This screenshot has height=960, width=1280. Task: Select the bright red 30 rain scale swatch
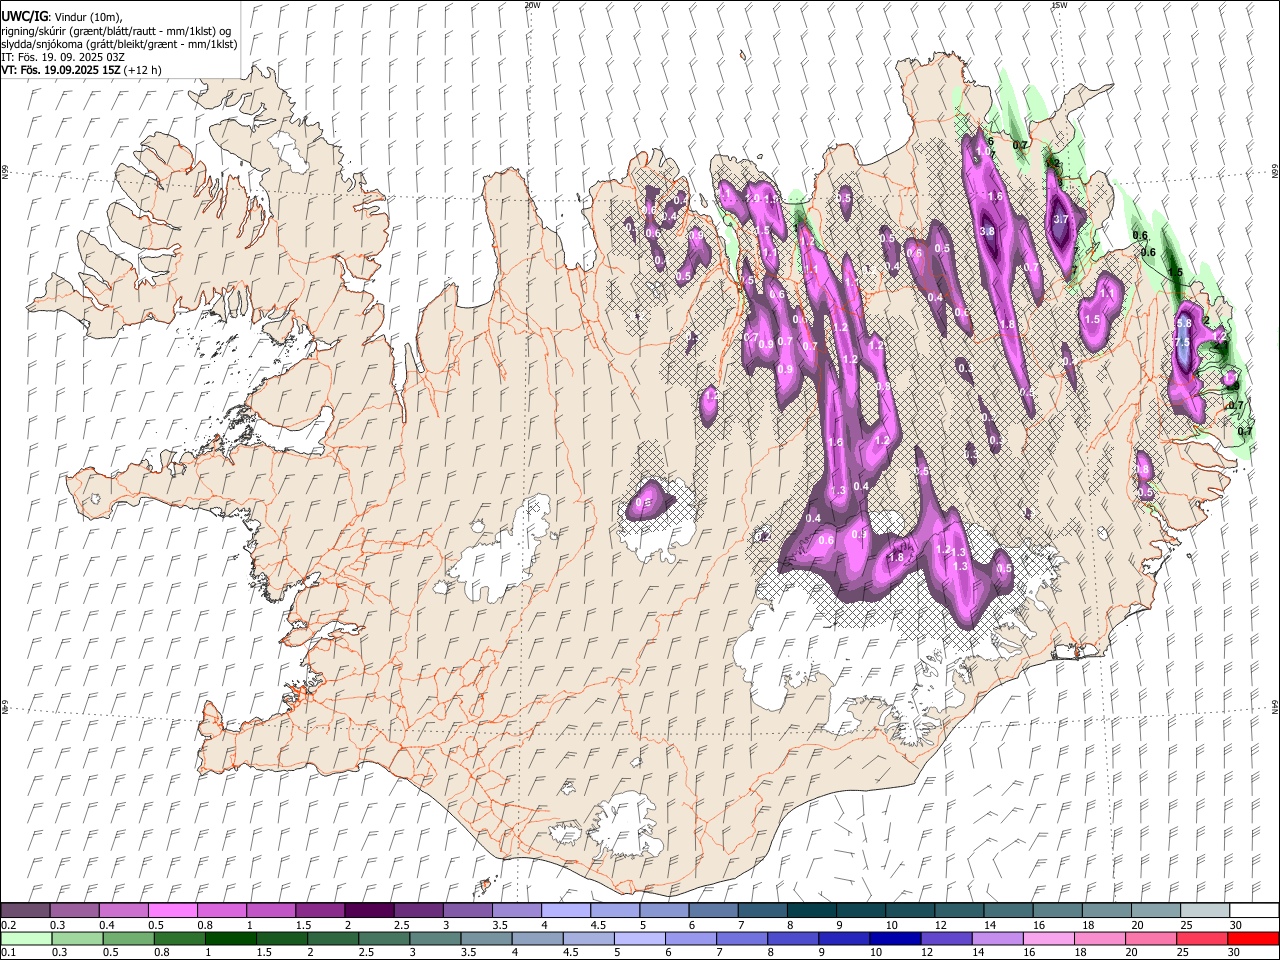(x=1253, y=938)
